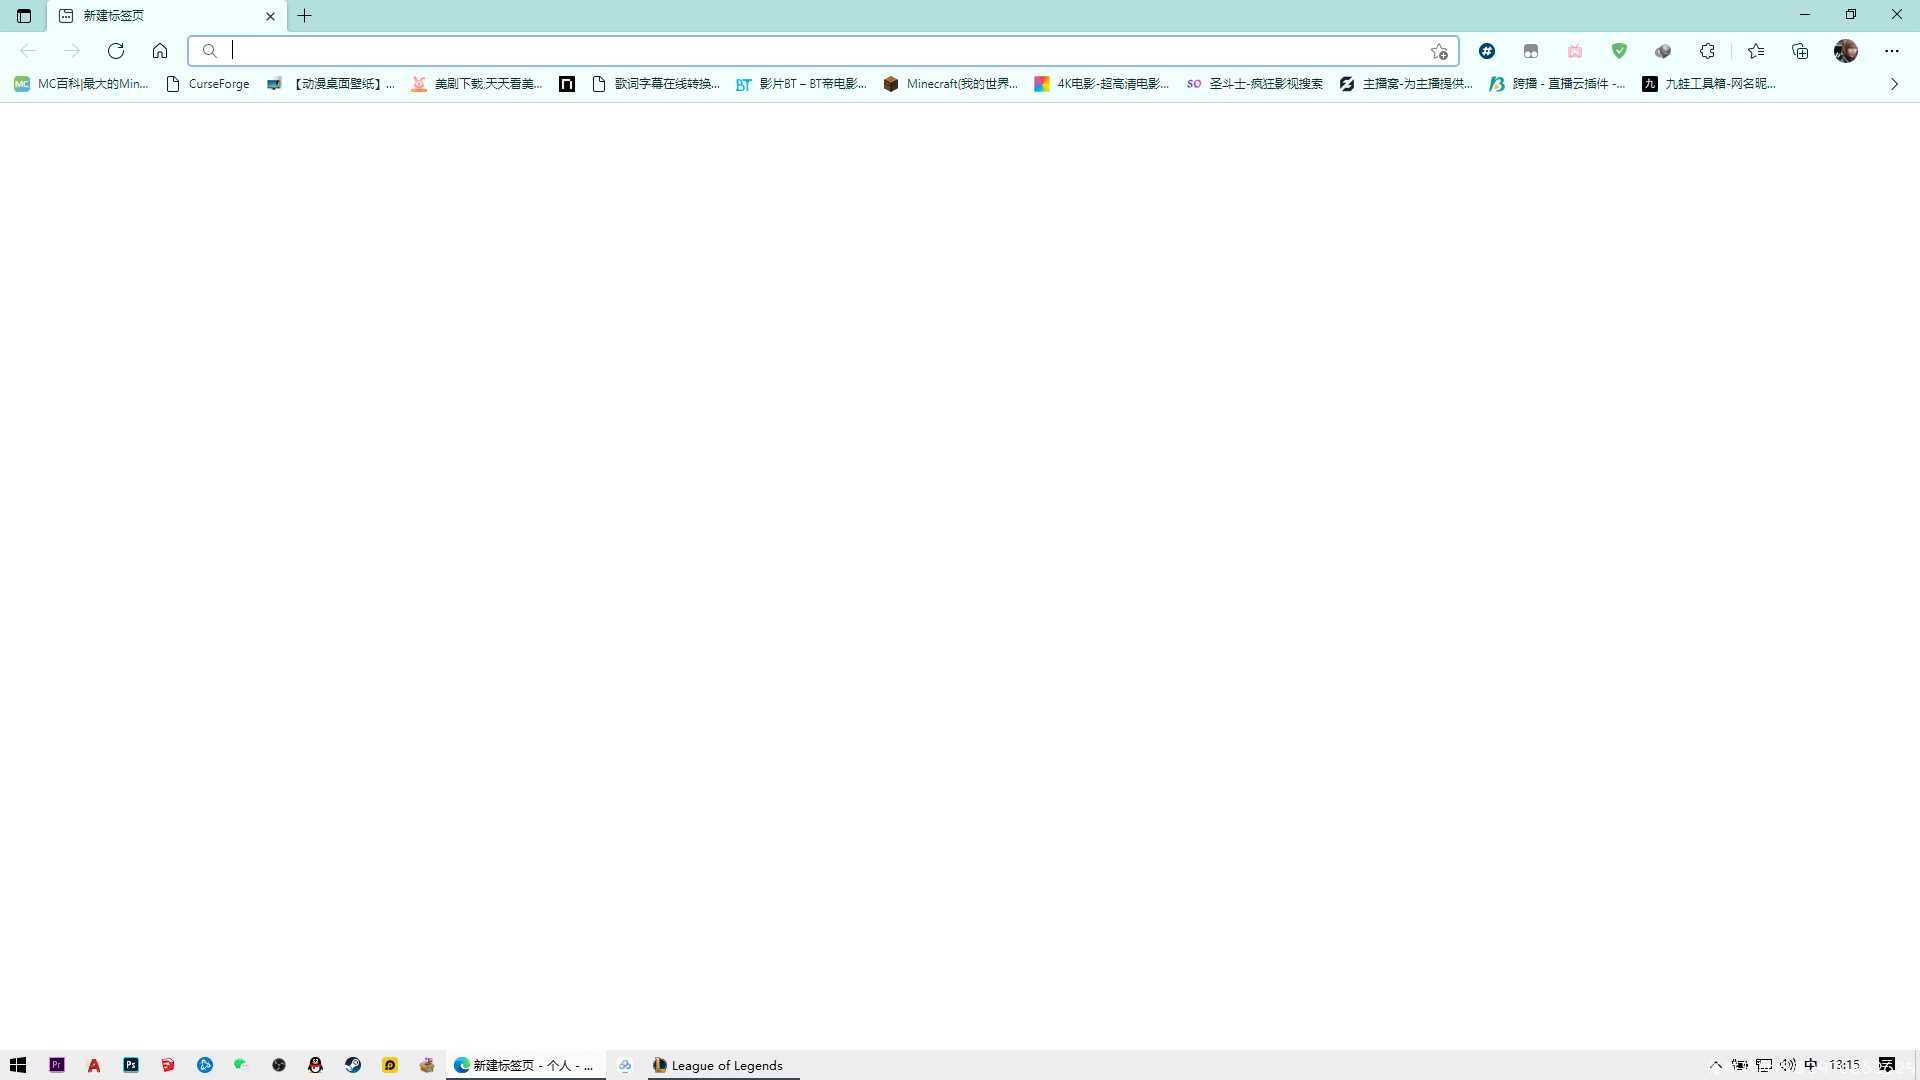Add this page to favorites star

click(x=1439, y=51)
